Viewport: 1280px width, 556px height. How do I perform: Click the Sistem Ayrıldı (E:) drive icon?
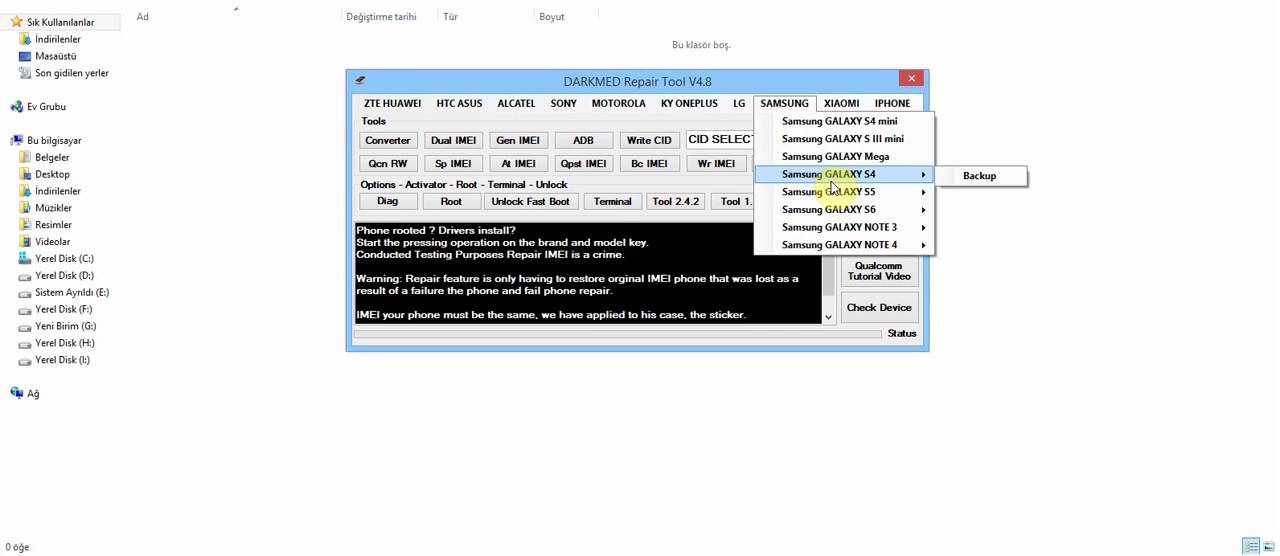tap(26, 293)
